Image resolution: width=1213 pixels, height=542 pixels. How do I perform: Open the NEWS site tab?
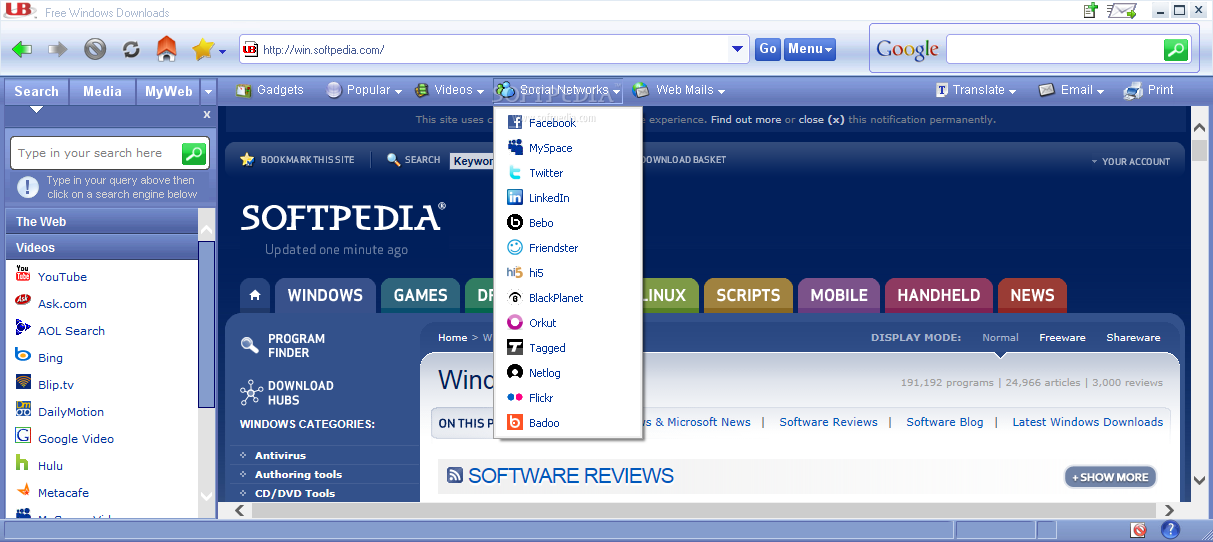point(1032,296)
